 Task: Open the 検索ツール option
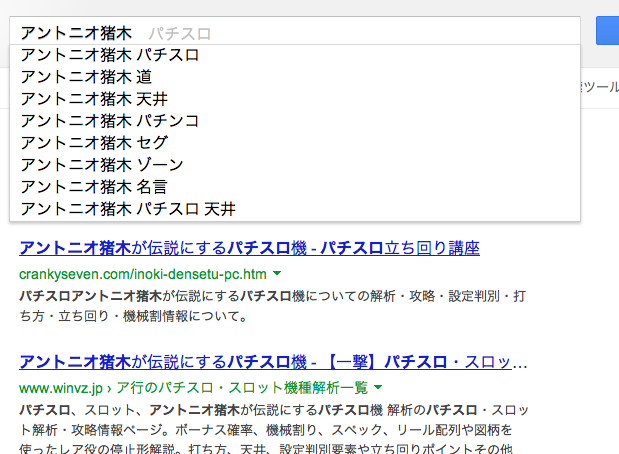coord(600,87)
